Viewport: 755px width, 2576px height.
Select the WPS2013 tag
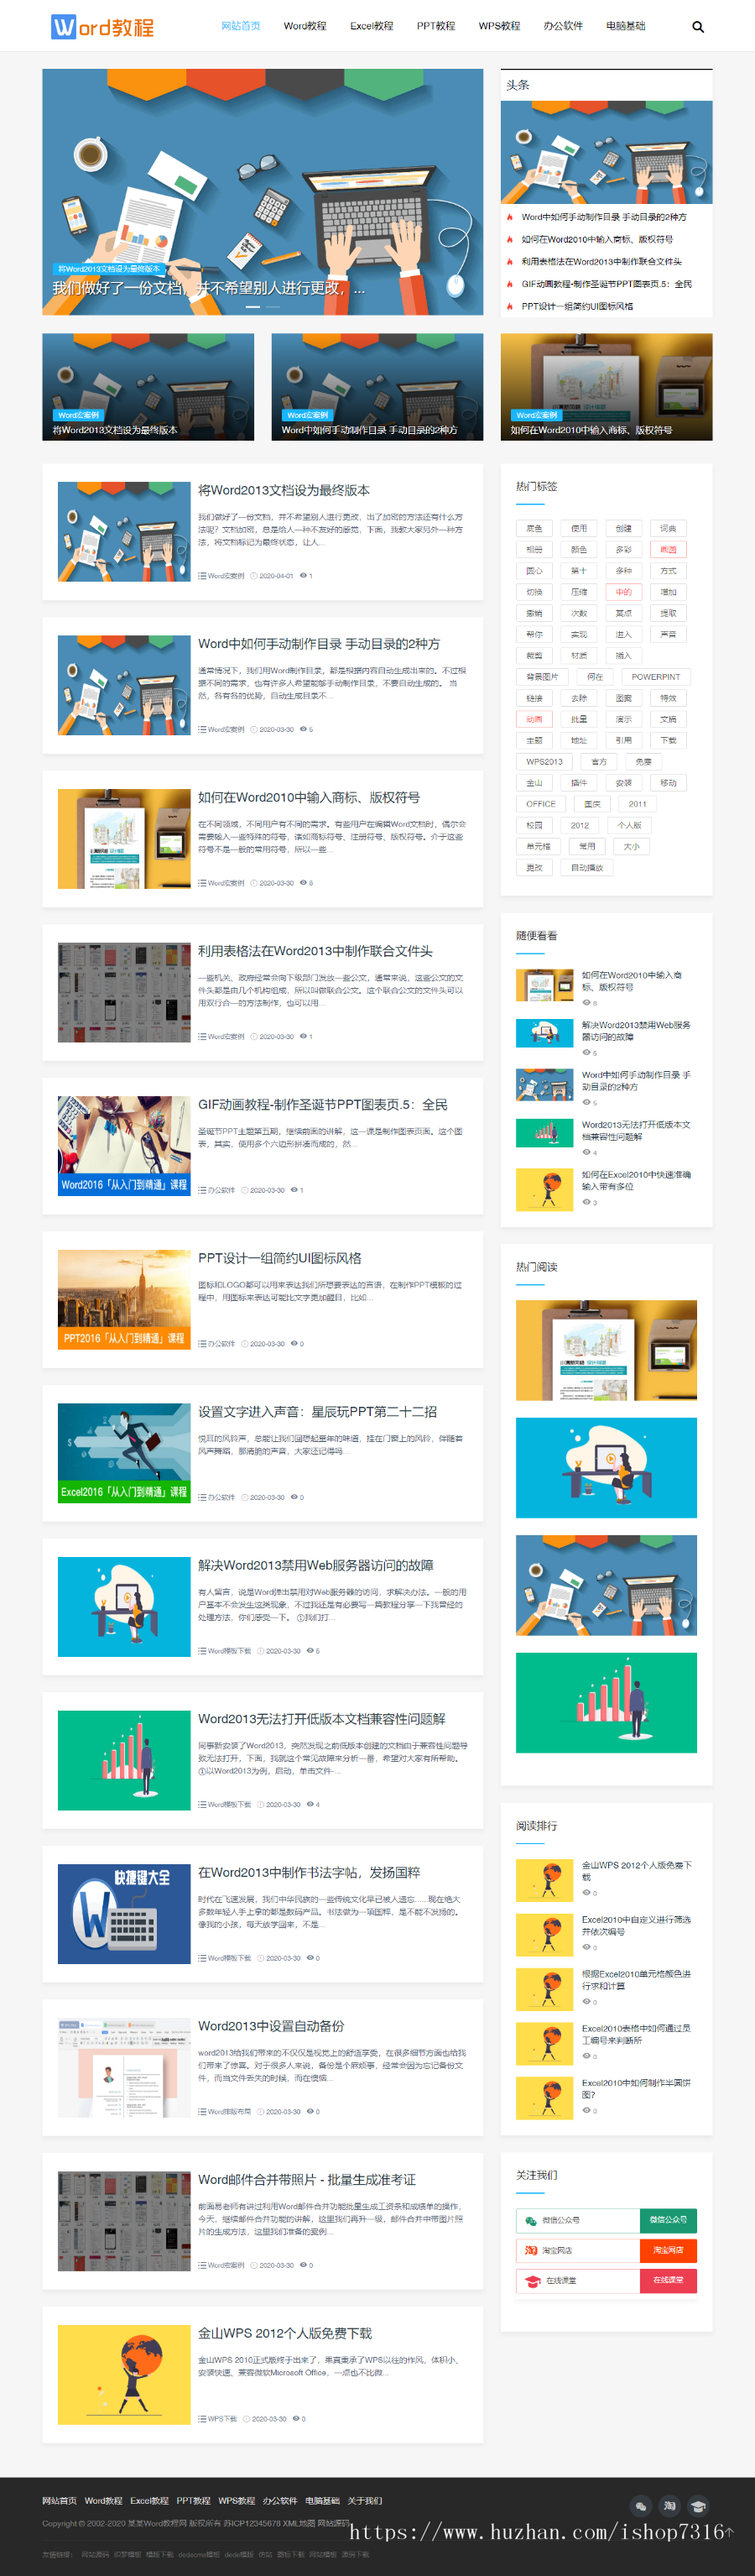(544, 762)
